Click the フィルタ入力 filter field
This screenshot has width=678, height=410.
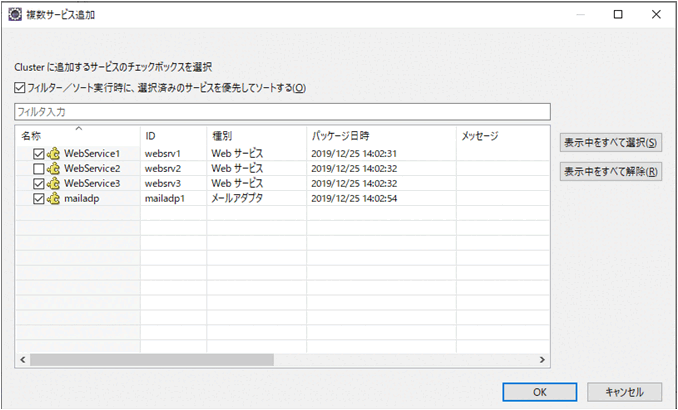[282, 112]
